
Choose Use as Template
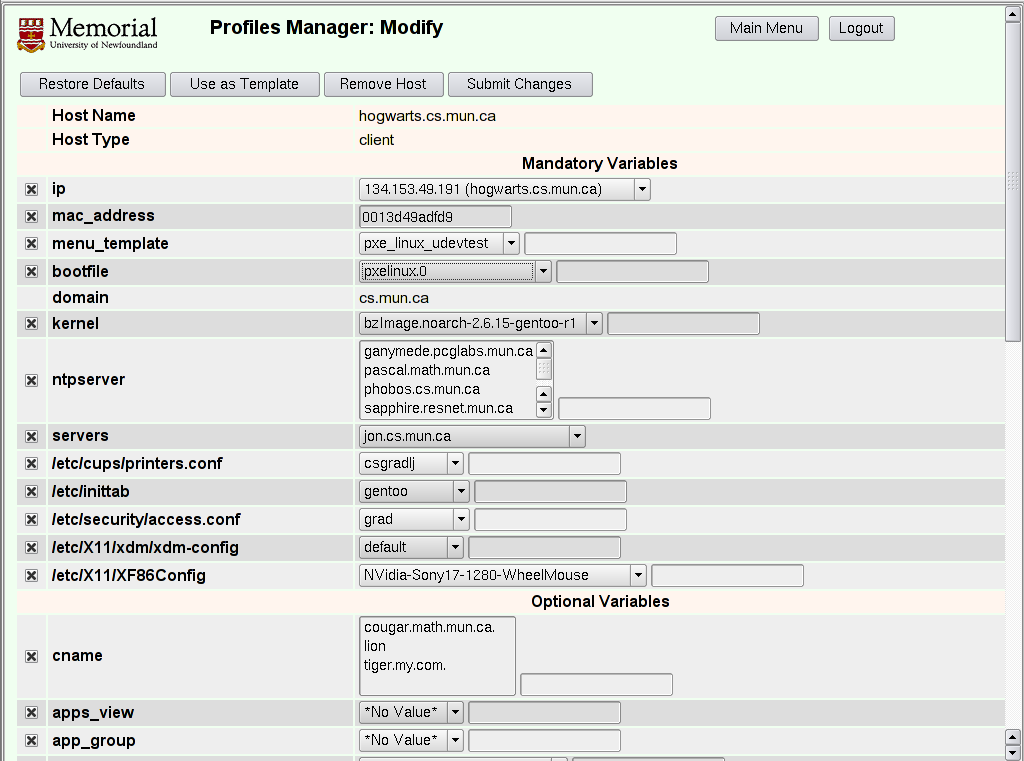pos(245,84)
